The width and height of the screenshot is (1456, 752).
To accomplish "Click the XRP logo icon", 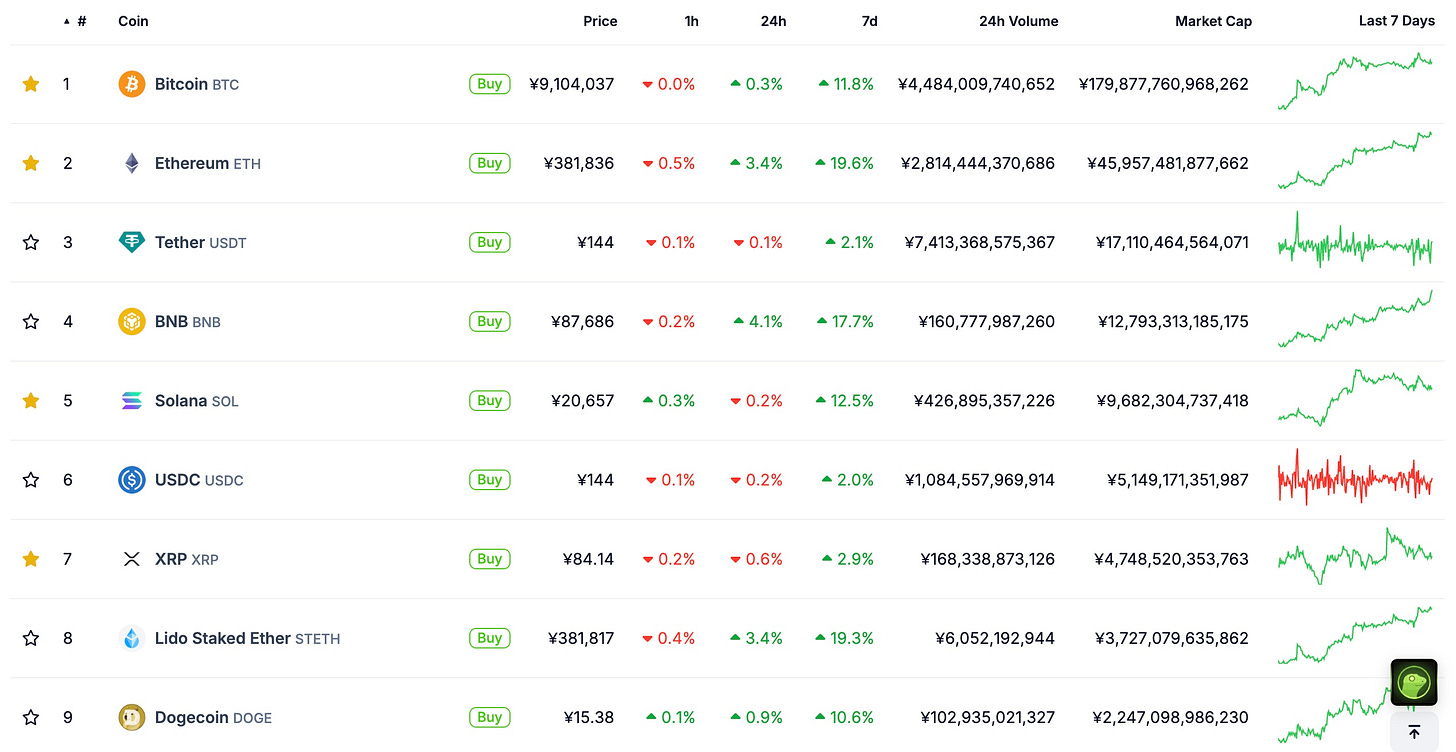I will (x=132, y=558).
